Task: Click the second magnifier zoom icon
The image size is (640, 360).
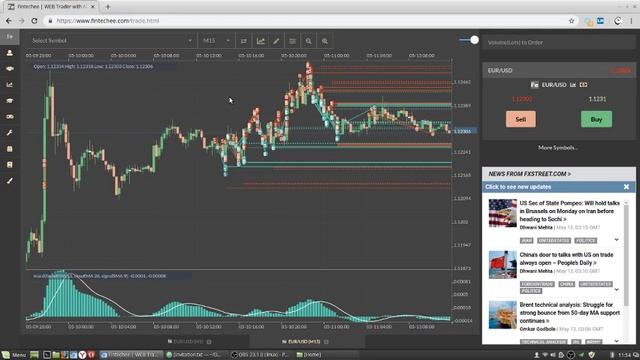Action: pyautogui.click(x=325, y=41)
